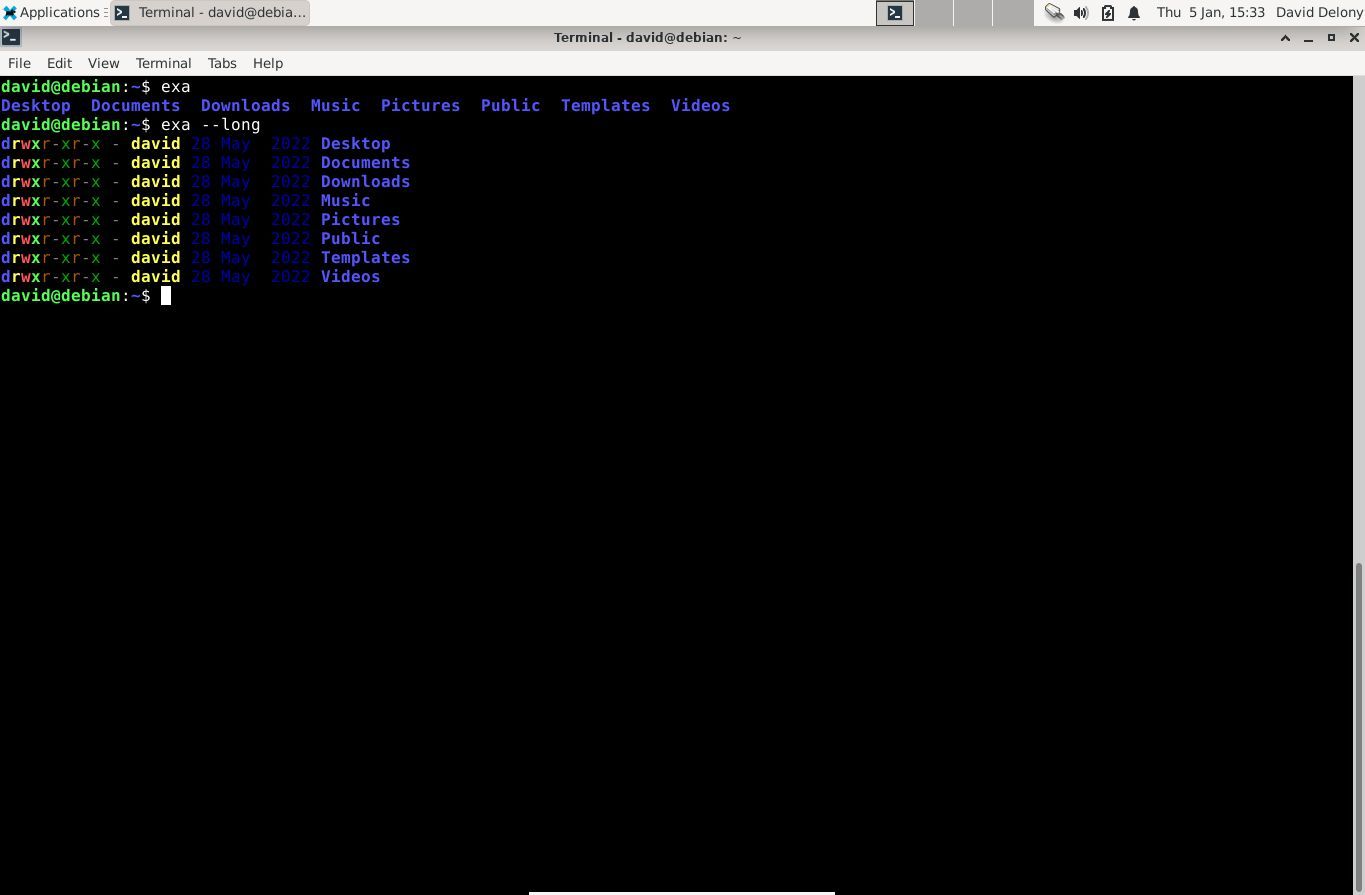
Task: Click the terminal cursor at the last prompt
Action: [166, 296]
